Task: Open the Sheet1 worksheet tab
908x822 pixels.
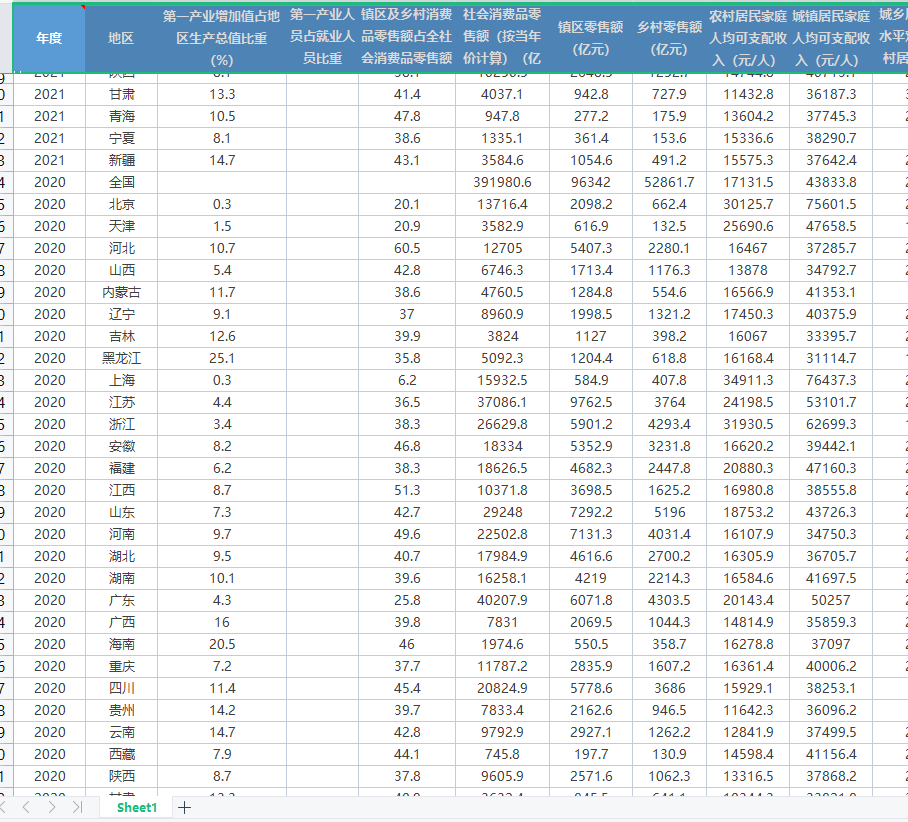Action: [x=137, y=808]
